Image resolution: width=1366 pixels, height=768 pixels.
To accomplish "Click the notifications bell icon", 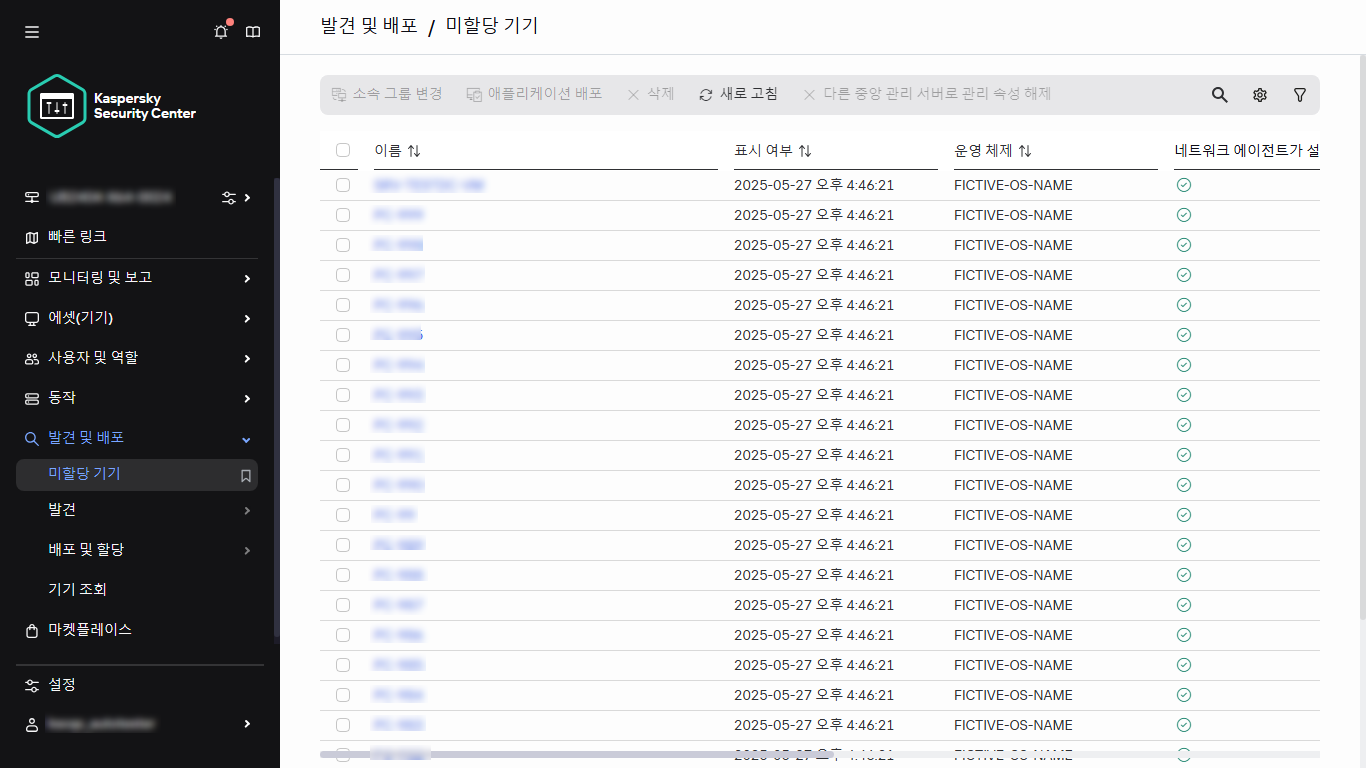I will (x=221, y=32).
